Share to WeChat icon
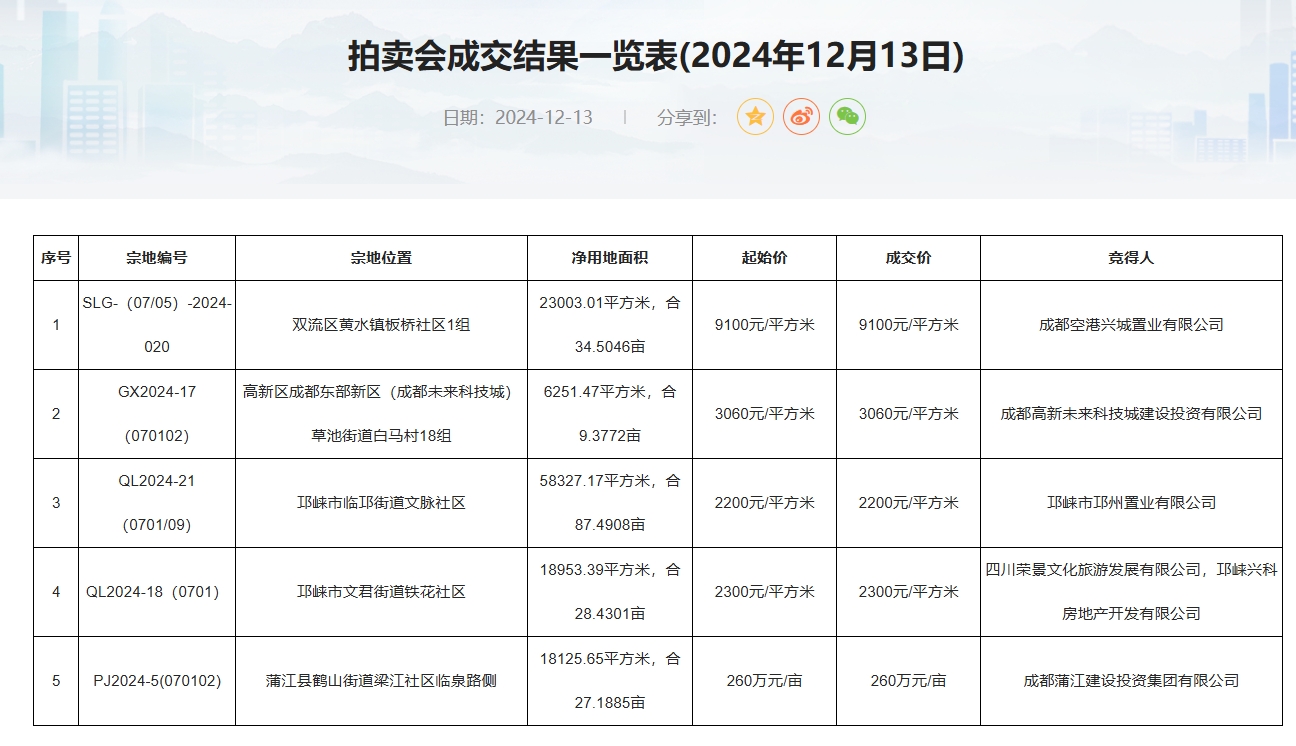The width and height of the screenshot is (1296, 746). [x=847, y=117]
